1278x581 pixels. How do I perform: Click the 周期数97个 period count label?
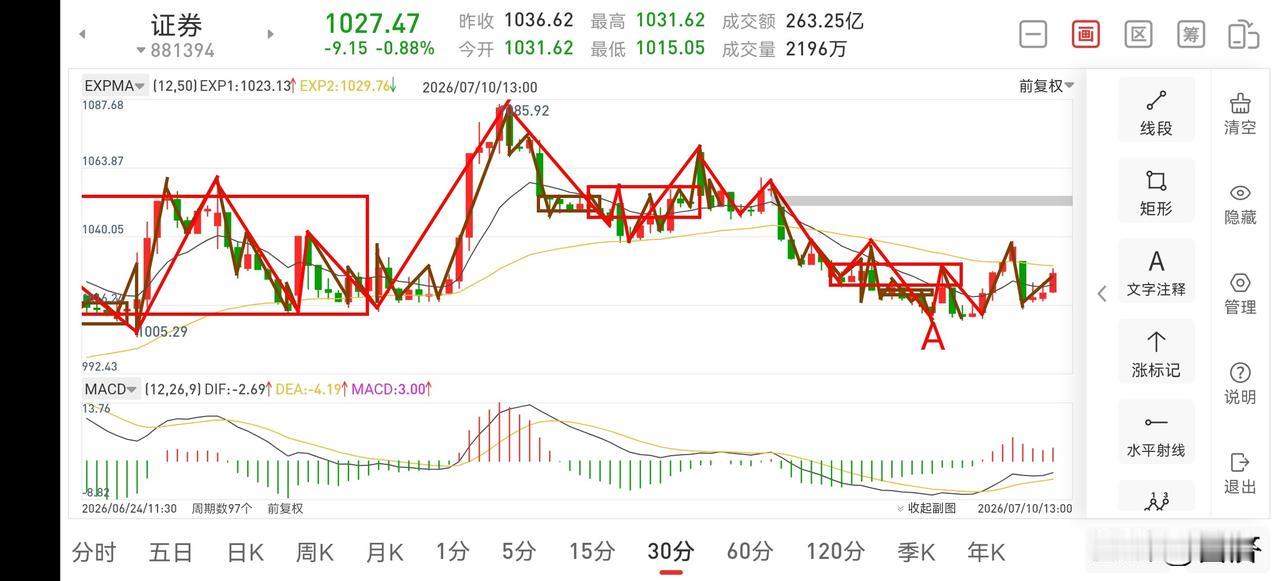coord(220,508)
